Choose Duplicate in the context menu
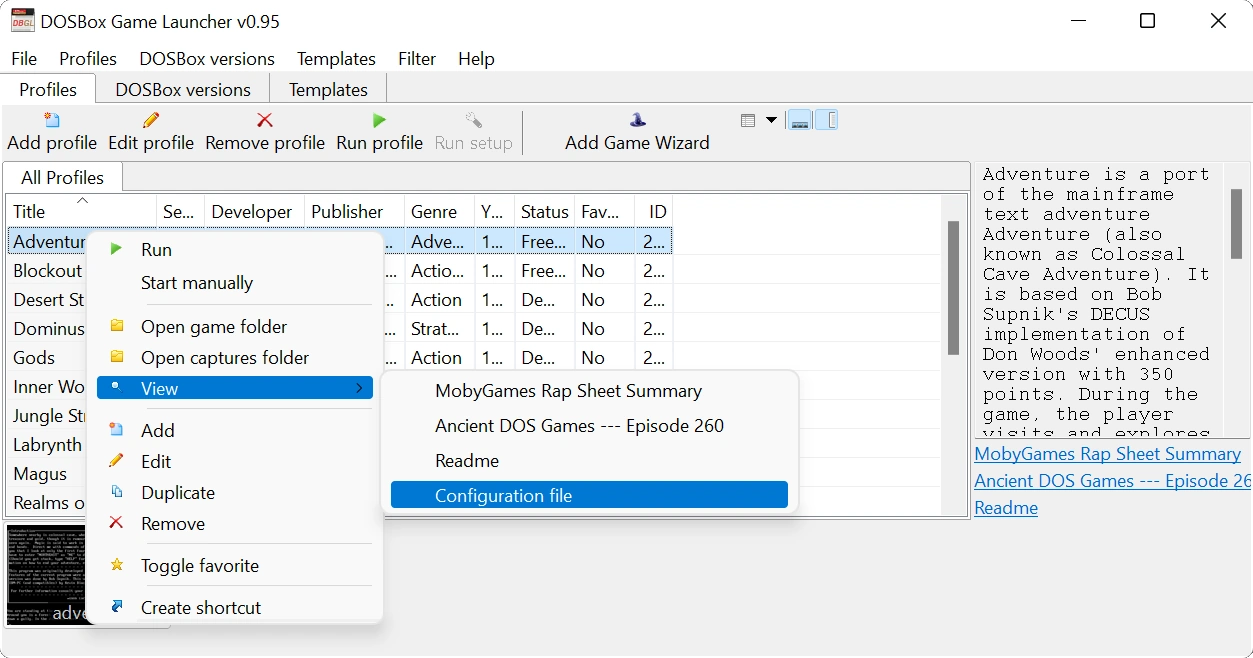This screenshot has width=1253, height=658. click(177, 492)
